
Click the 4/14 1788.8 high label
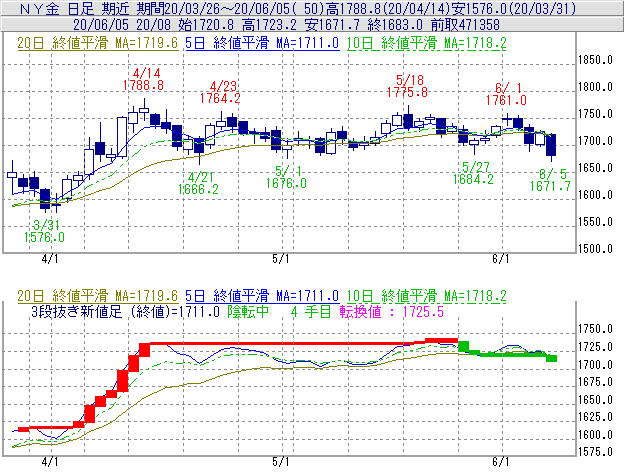[x=143, y=79]
